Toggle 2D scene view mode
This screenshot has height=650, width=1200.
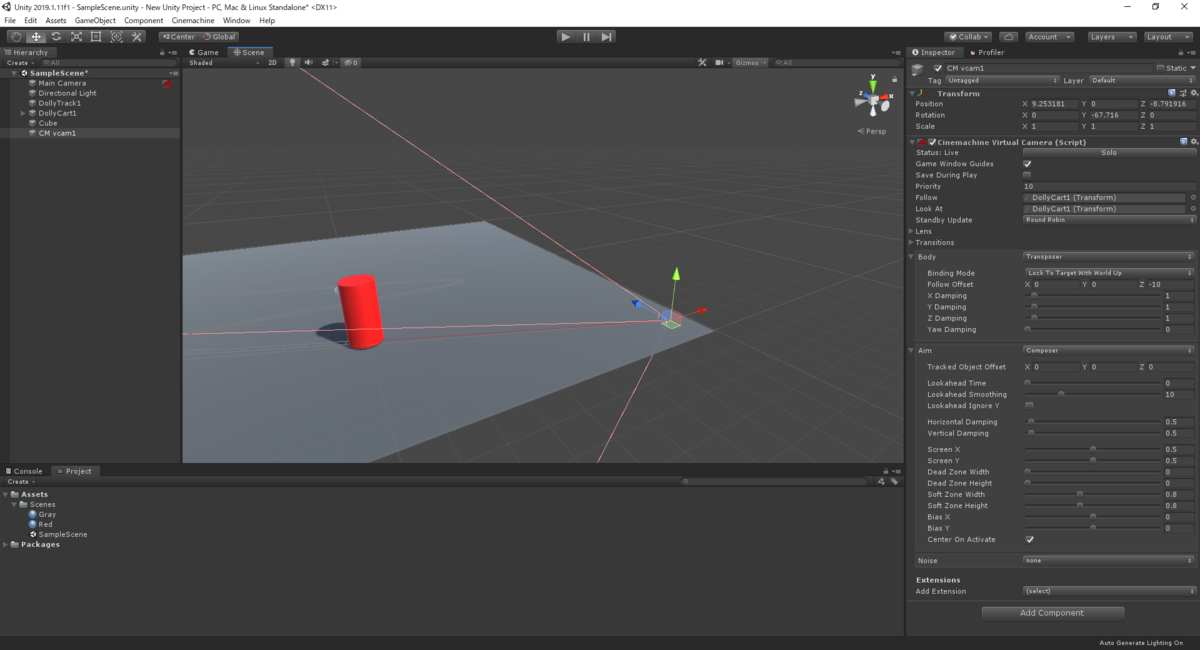[x=272, y=62]
